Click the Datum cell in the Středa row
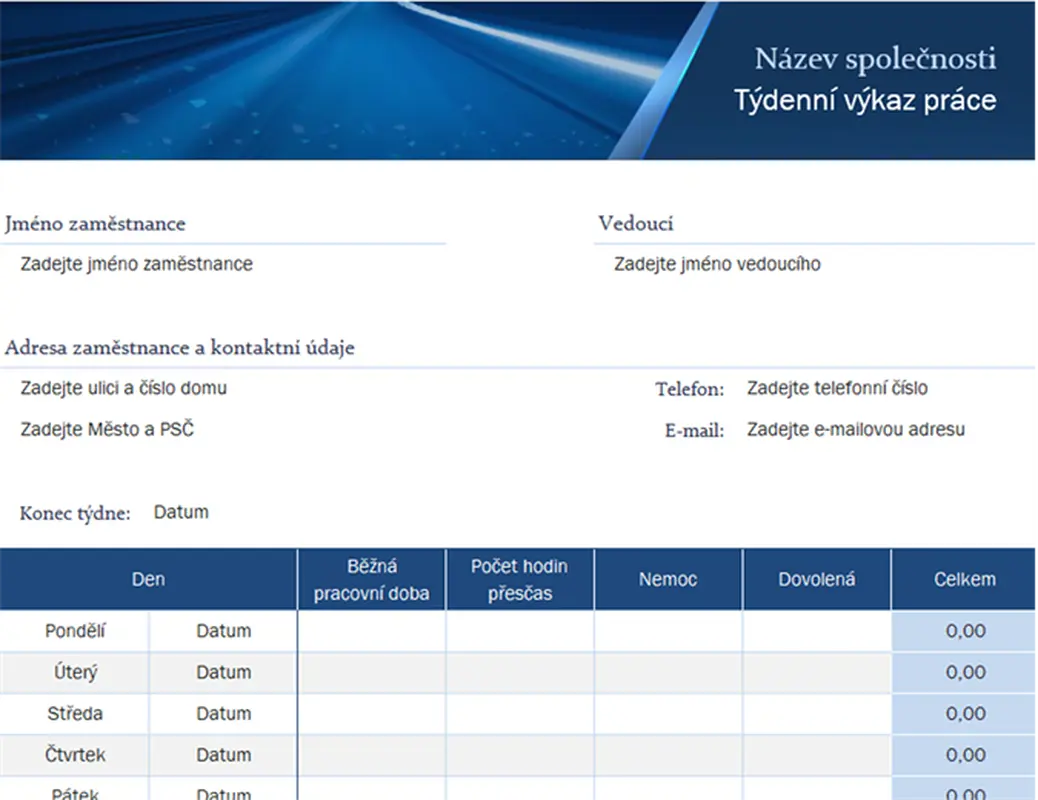The height and width of the screenshot is (800, 1038). pyautogui.click(x=221, y=713)
